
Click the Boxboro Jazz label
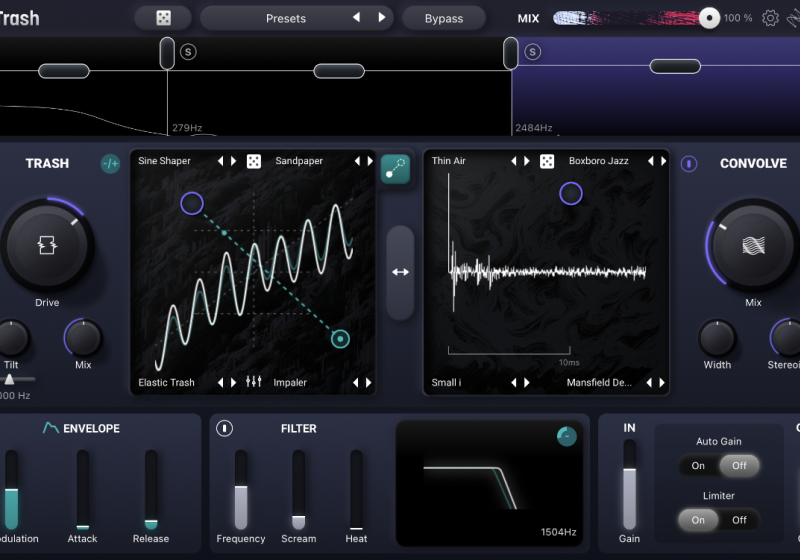pyautogui.click(x=598, y=161)
